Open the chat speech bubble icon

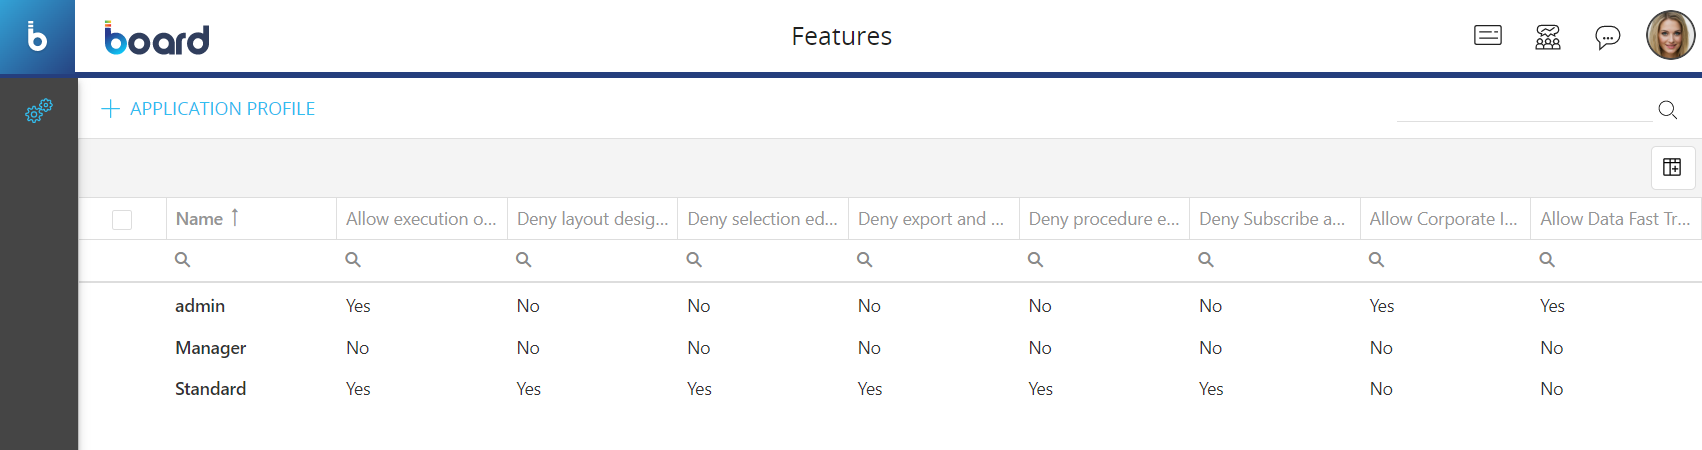coord(1607,38)
